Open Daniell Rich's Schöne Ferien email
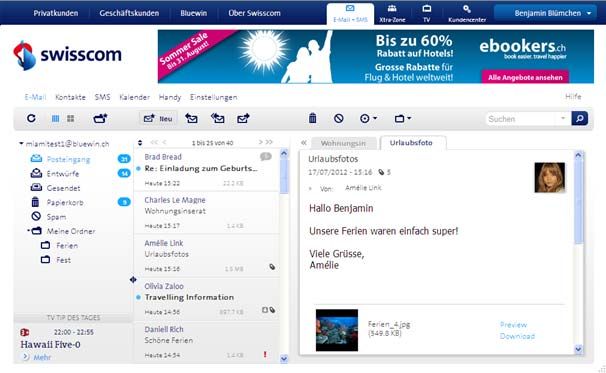Image resolution: width=606 pixels, height=373 pixels. pos(206,342)
